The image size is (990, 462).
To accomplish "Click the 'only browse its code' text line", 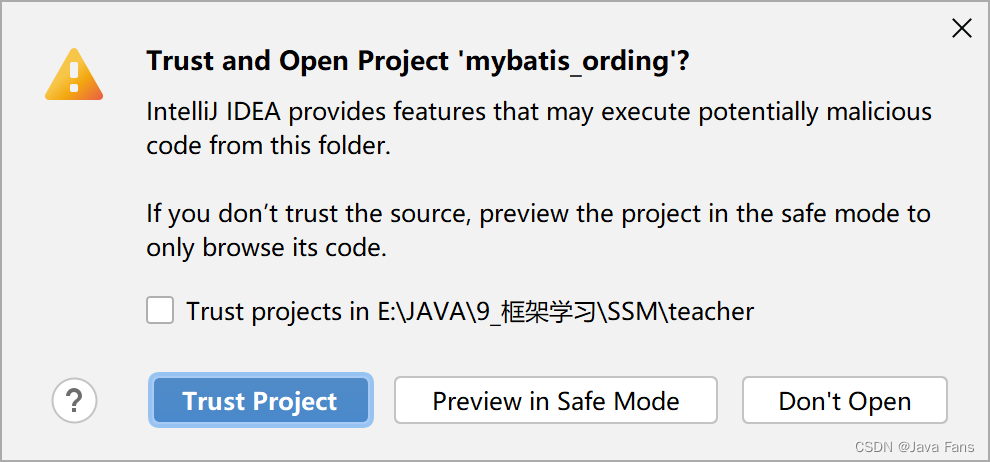I will (266, 248).
